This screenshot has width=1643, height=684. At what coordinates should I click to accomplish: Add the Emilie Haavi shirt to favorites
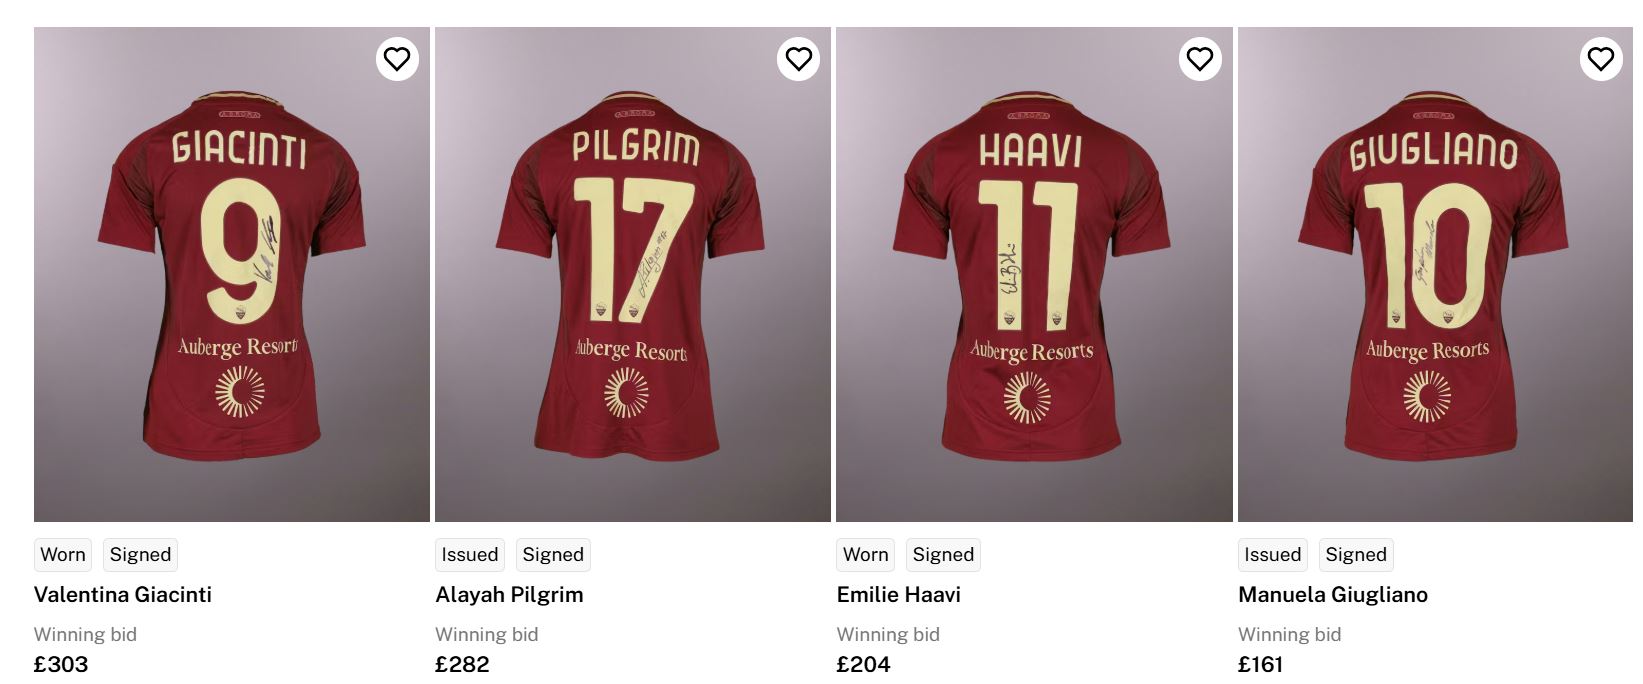[x=1199, y=59]
